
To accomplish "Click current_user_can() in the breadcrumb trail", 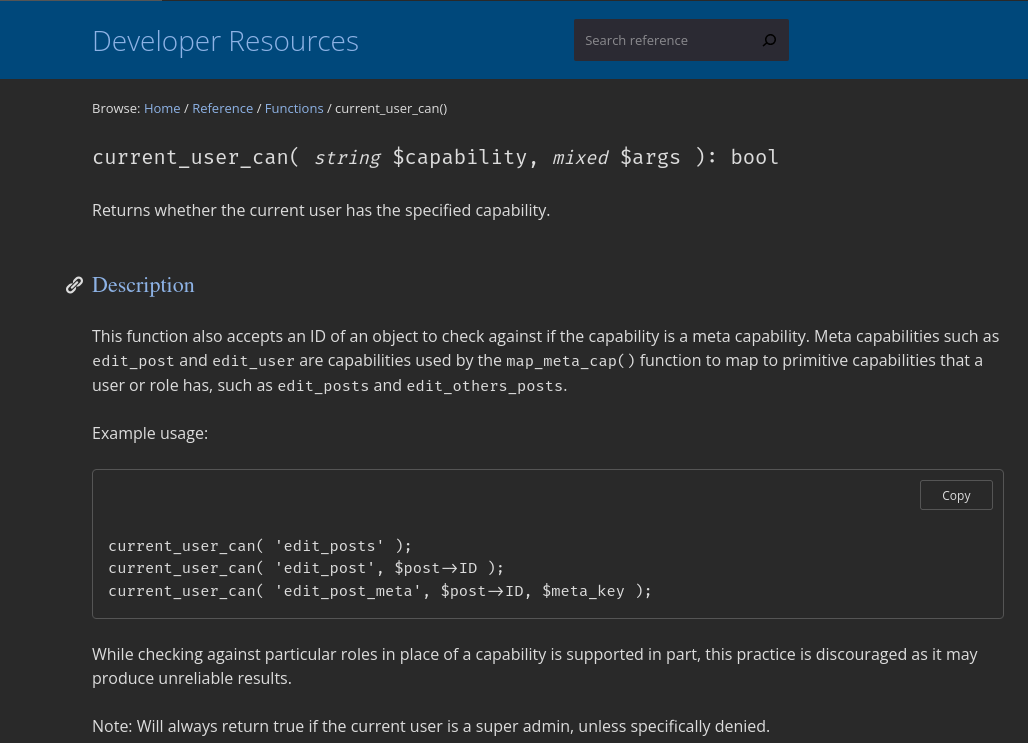I will click(x=391, y=108).
